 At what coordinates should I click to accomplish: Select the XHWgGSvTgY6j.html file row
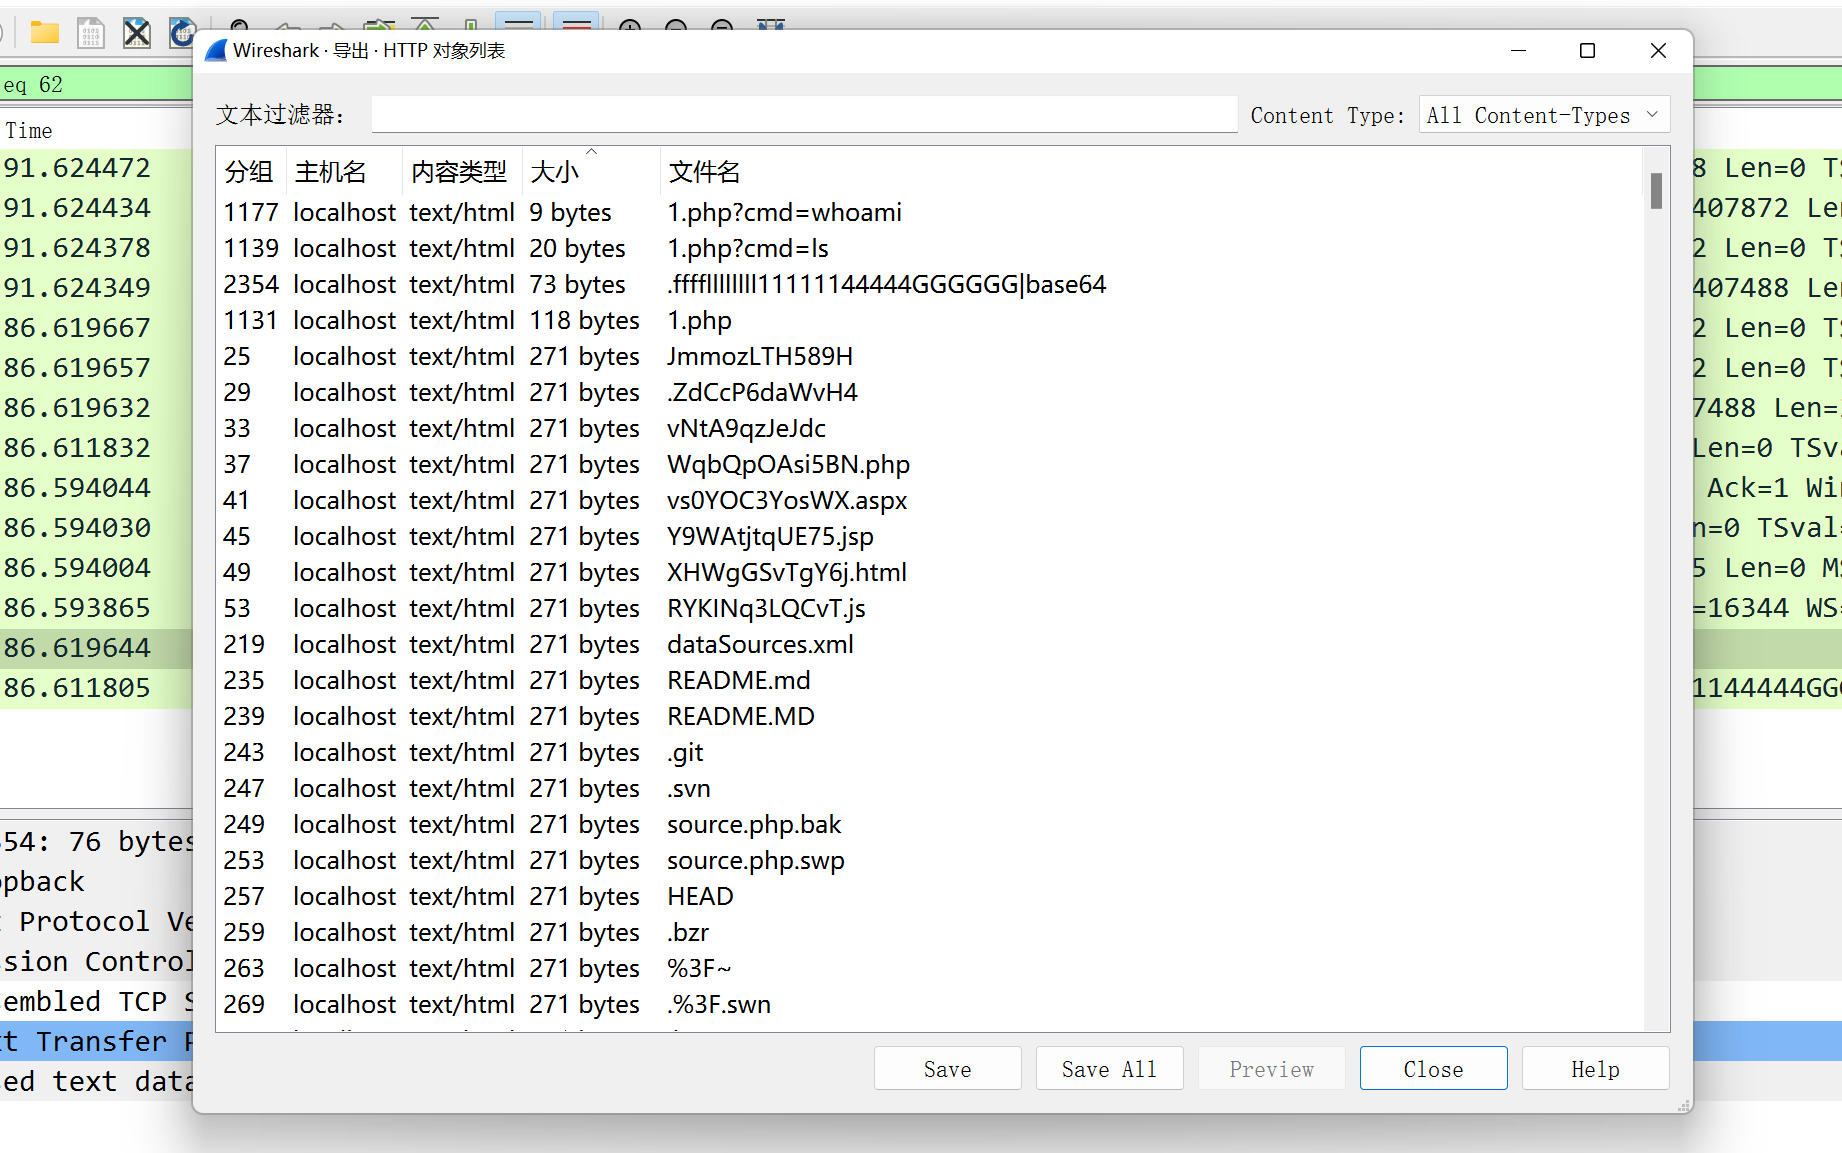click(930, 572)
